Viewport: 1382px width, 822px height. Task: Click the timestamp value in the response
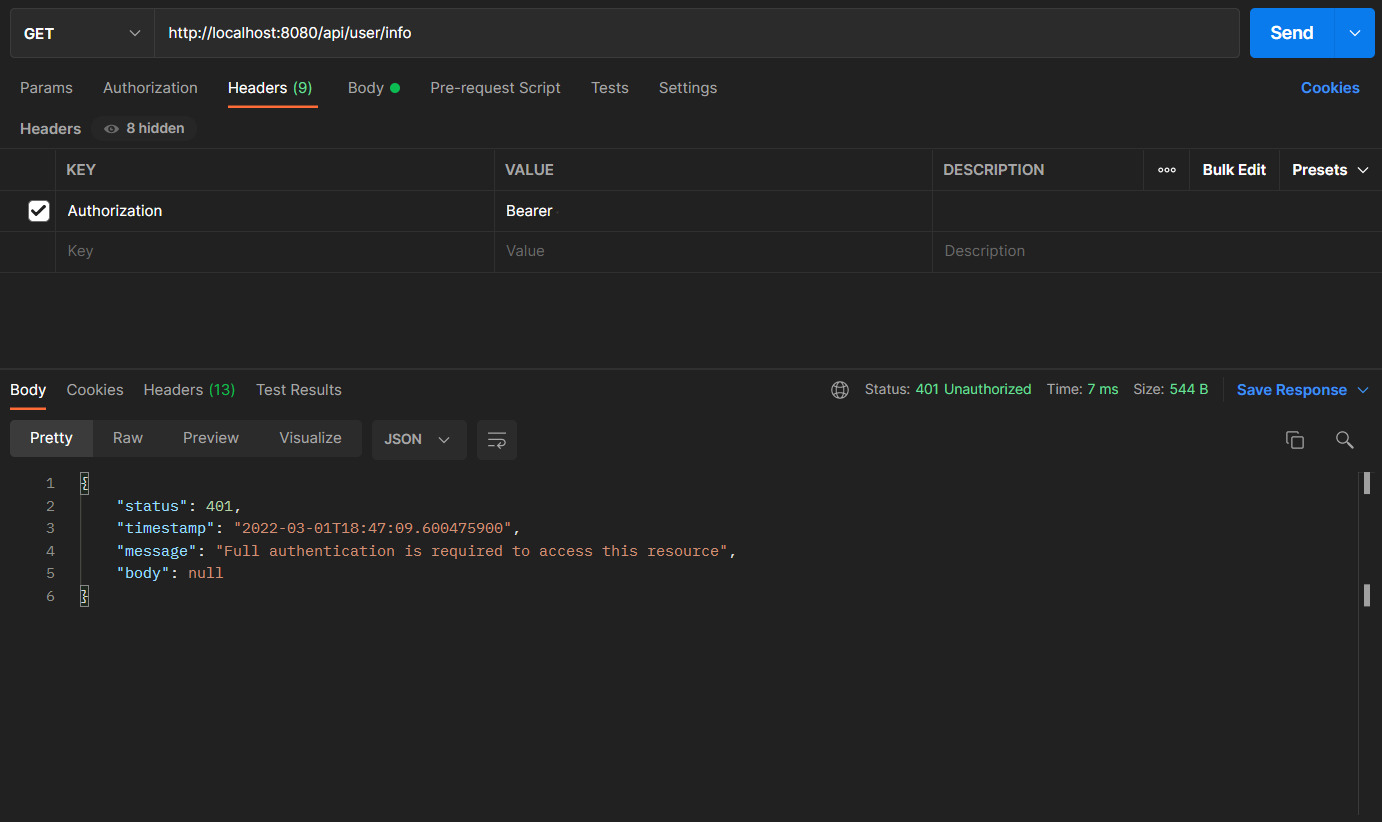click(x=373, y=528)
